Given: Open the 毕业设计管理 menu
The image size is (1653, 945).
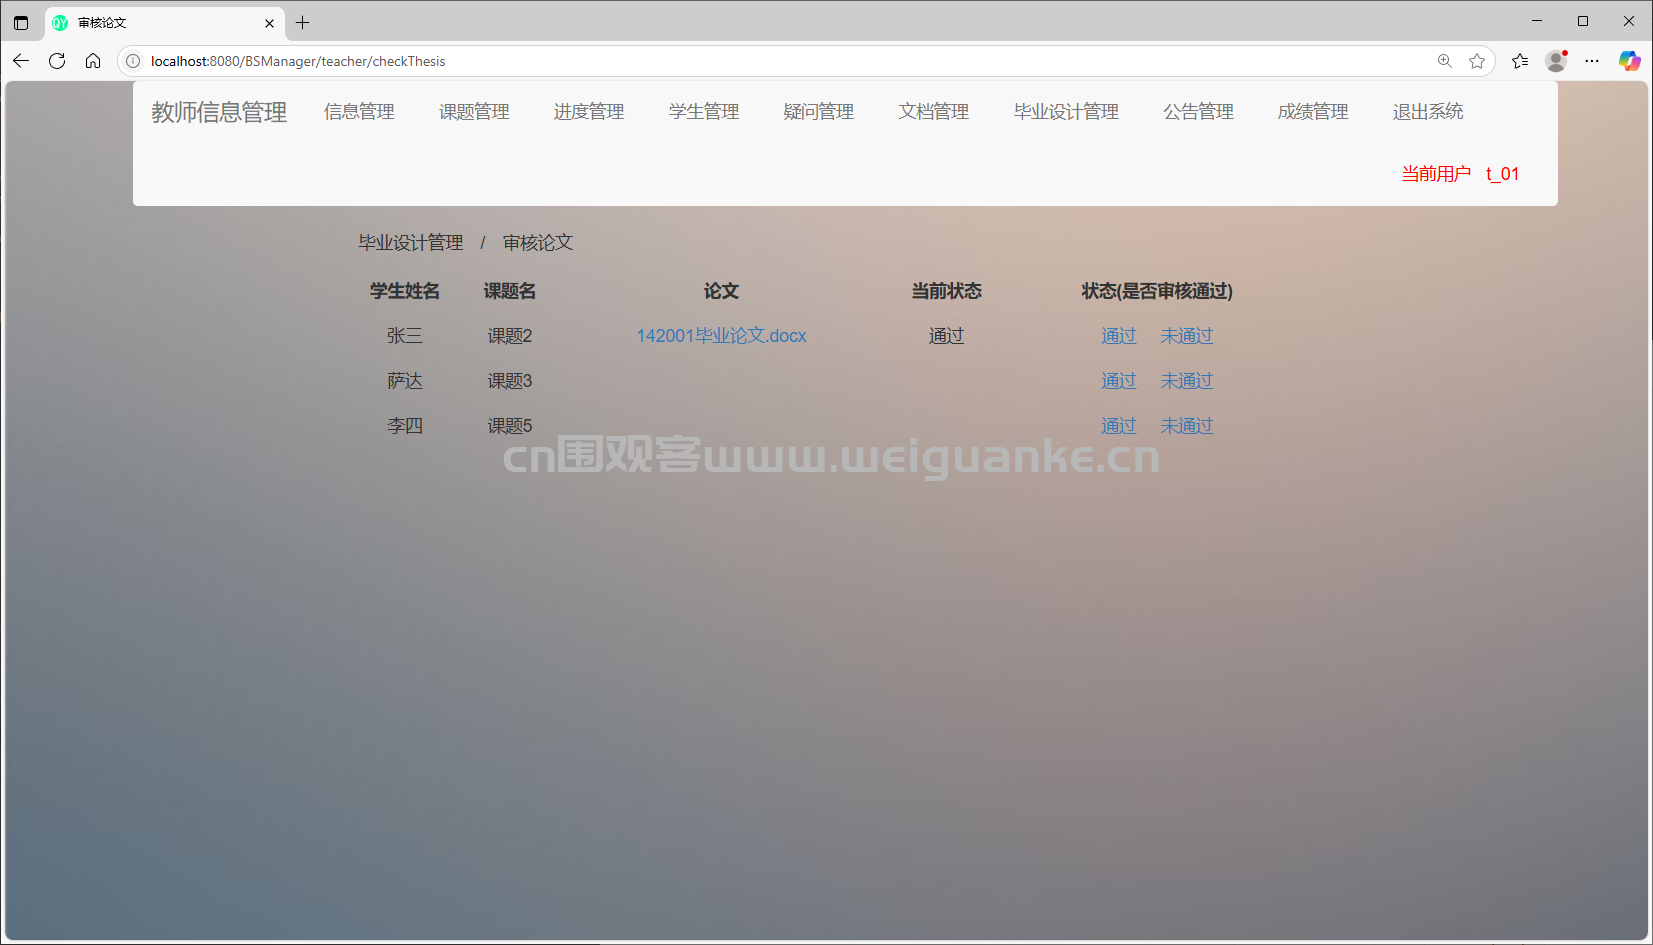Looking at the screenshot, I should 1066,112.
